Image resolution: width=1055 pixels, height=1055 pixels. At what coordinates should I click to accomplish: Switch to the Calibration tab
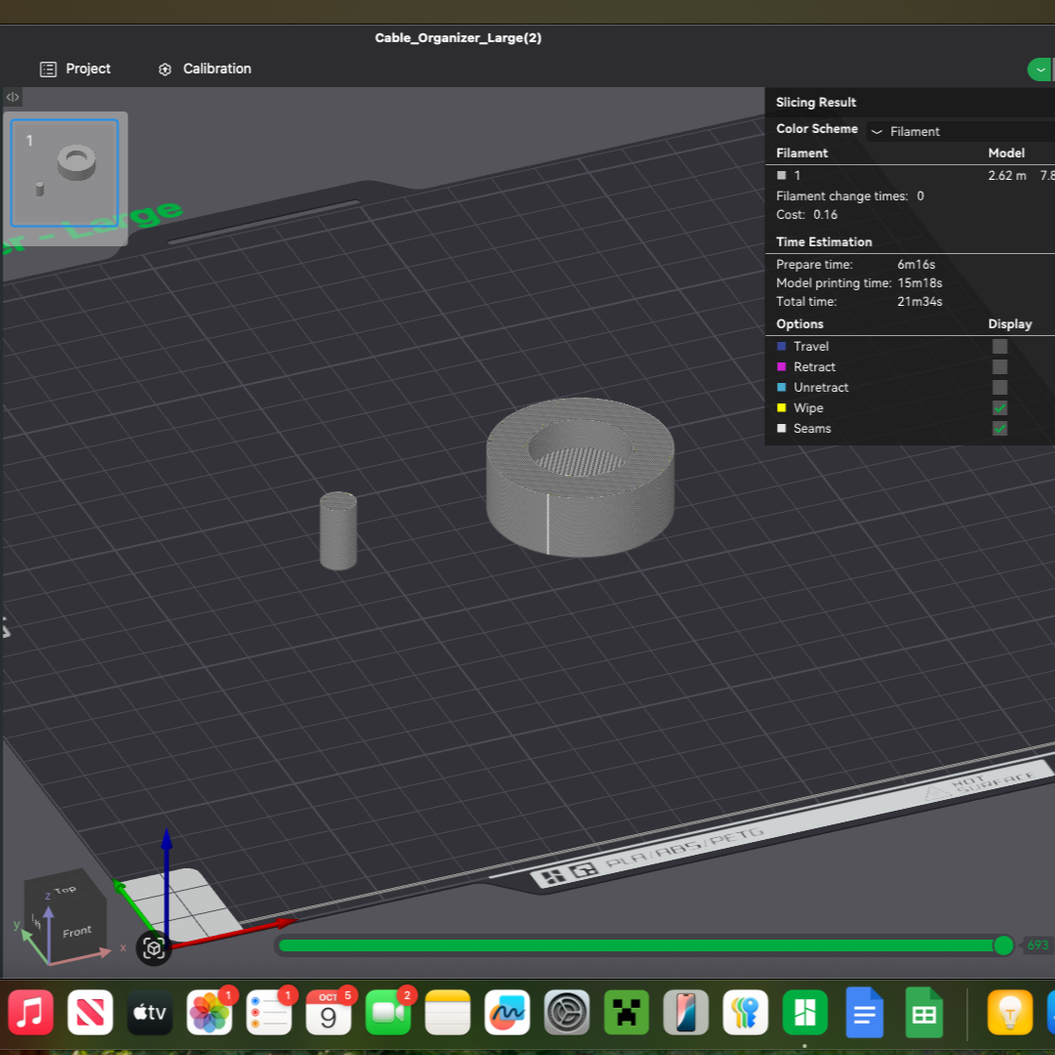(x=216, y=68)
